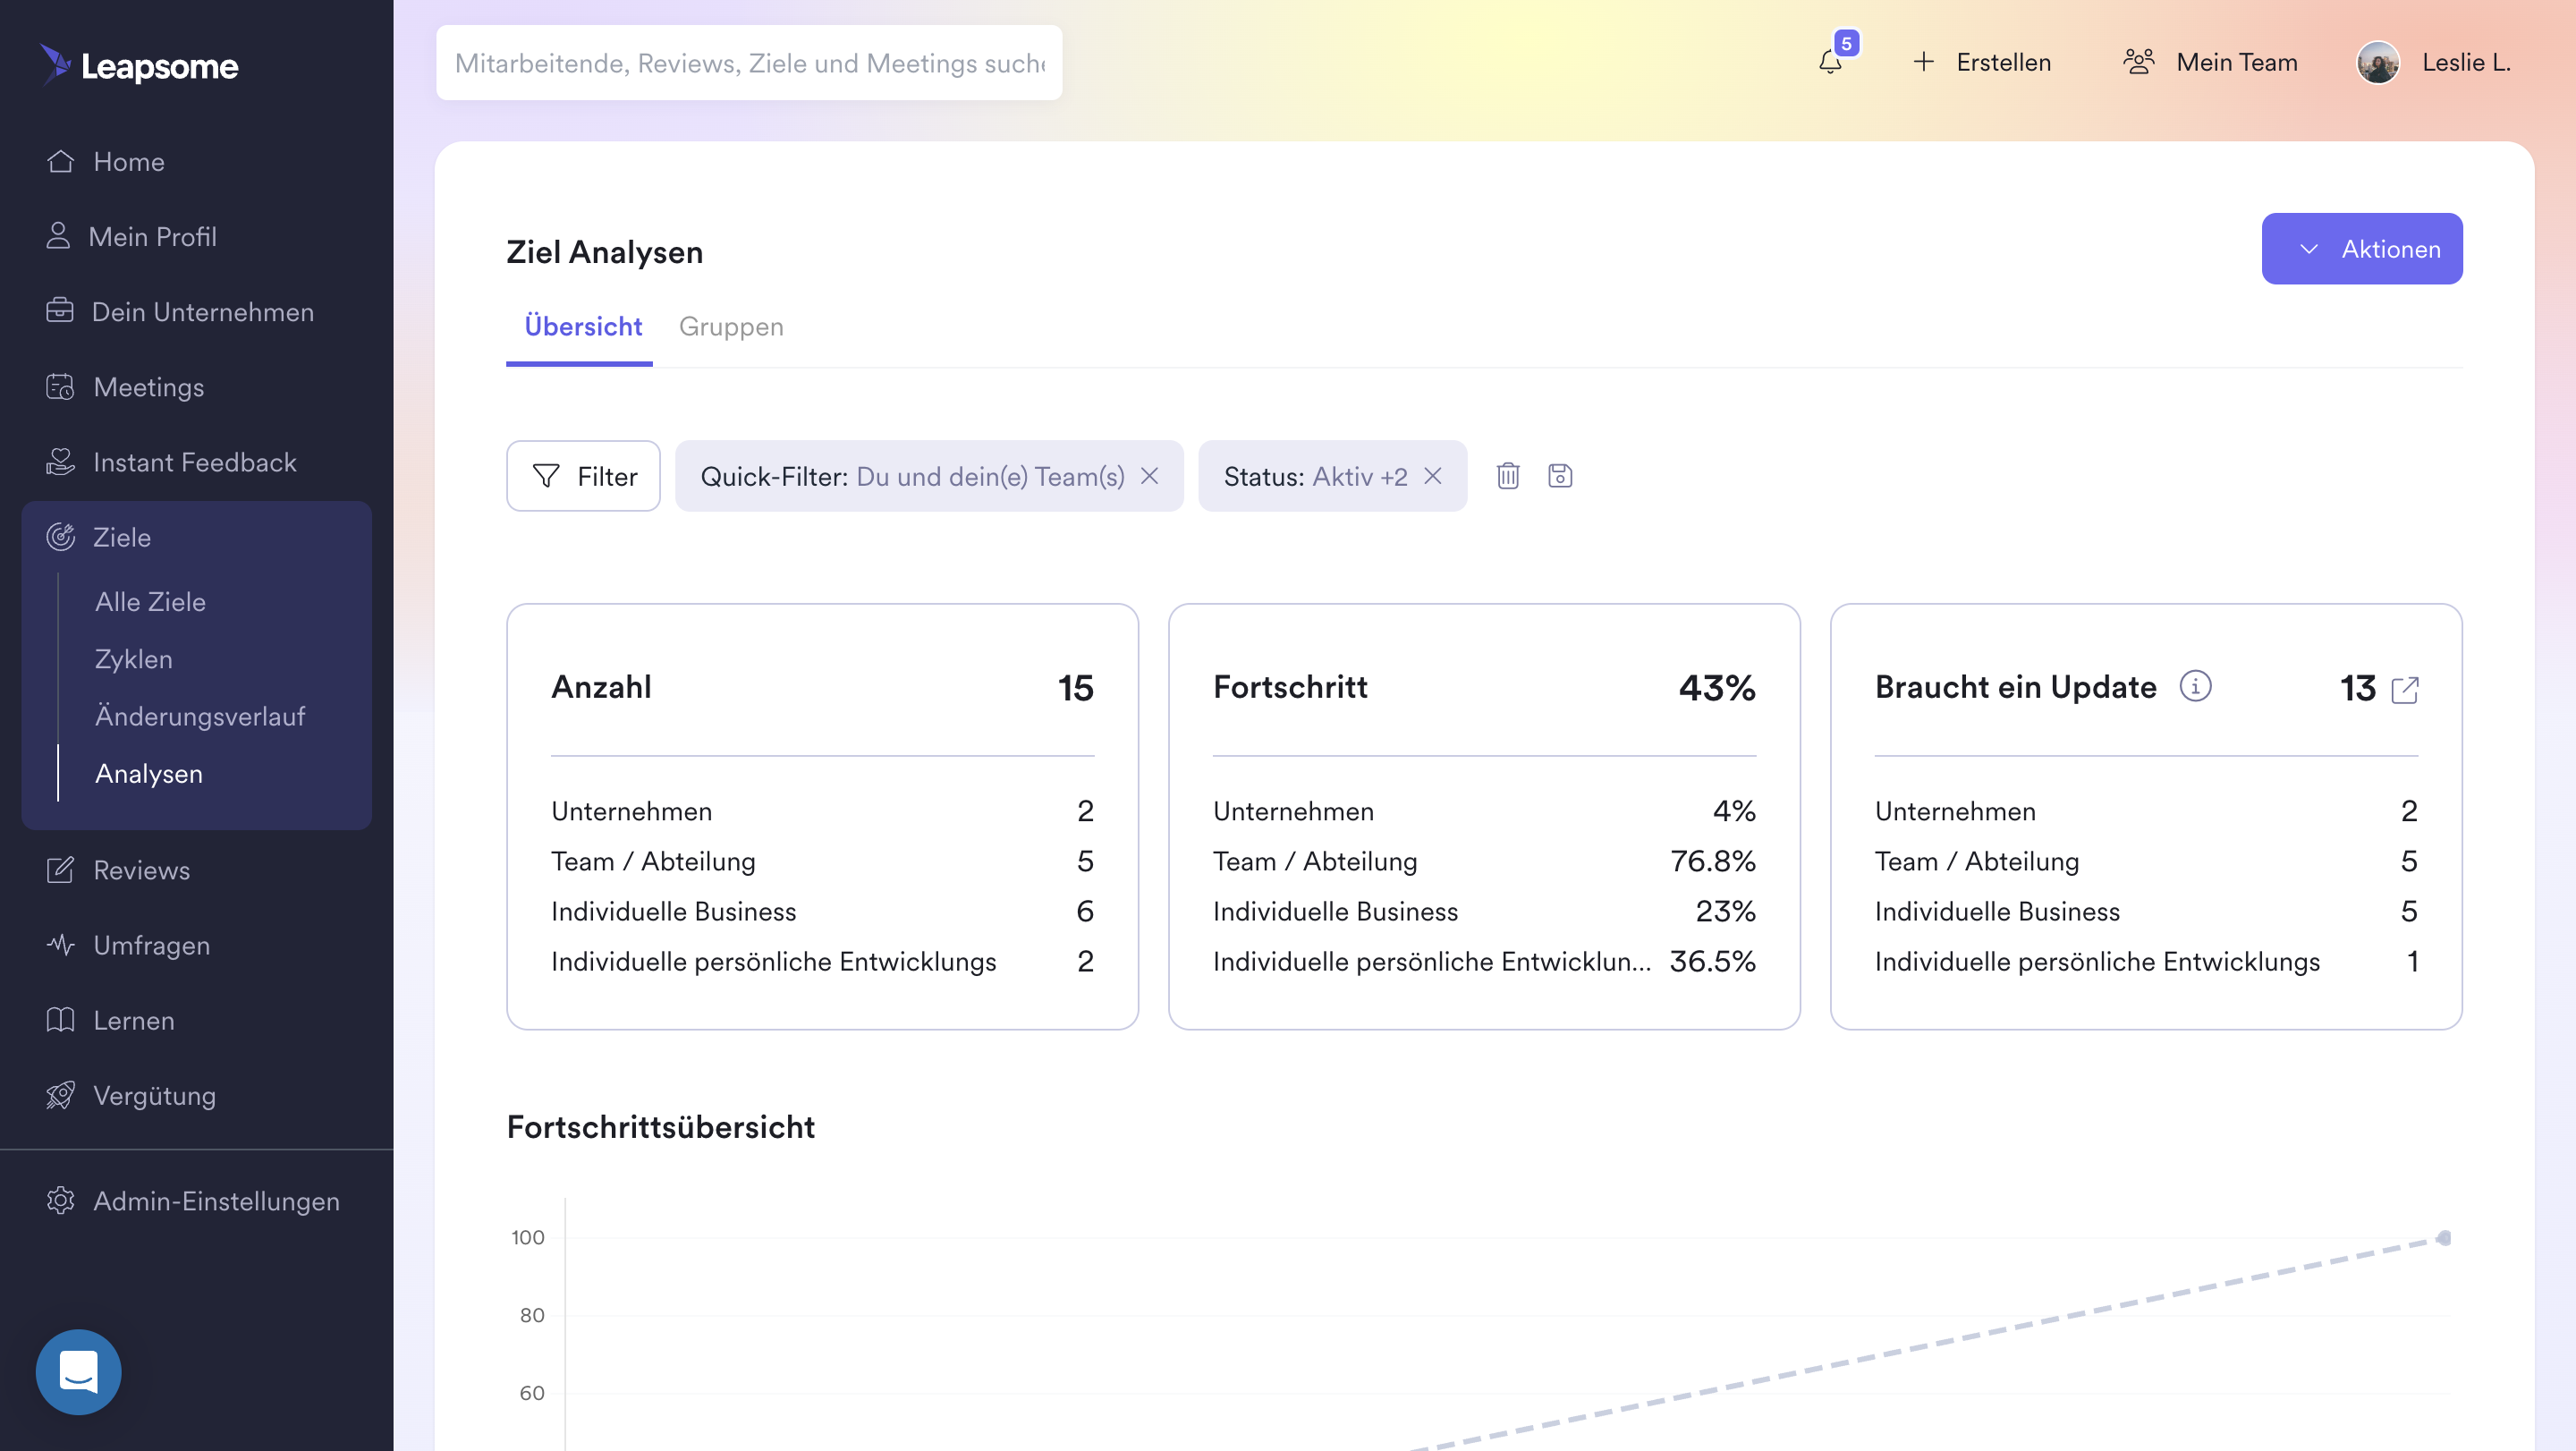Open Änderungsverlauf in sidebar

point(200,716)
